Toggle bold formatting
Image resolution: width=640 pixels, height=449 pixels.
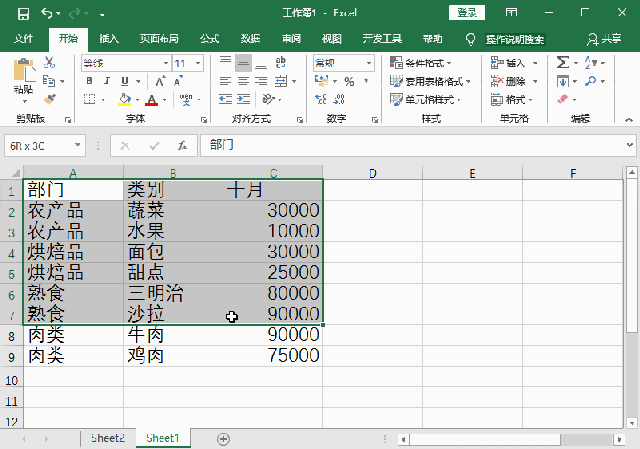[x=89, y=81]
